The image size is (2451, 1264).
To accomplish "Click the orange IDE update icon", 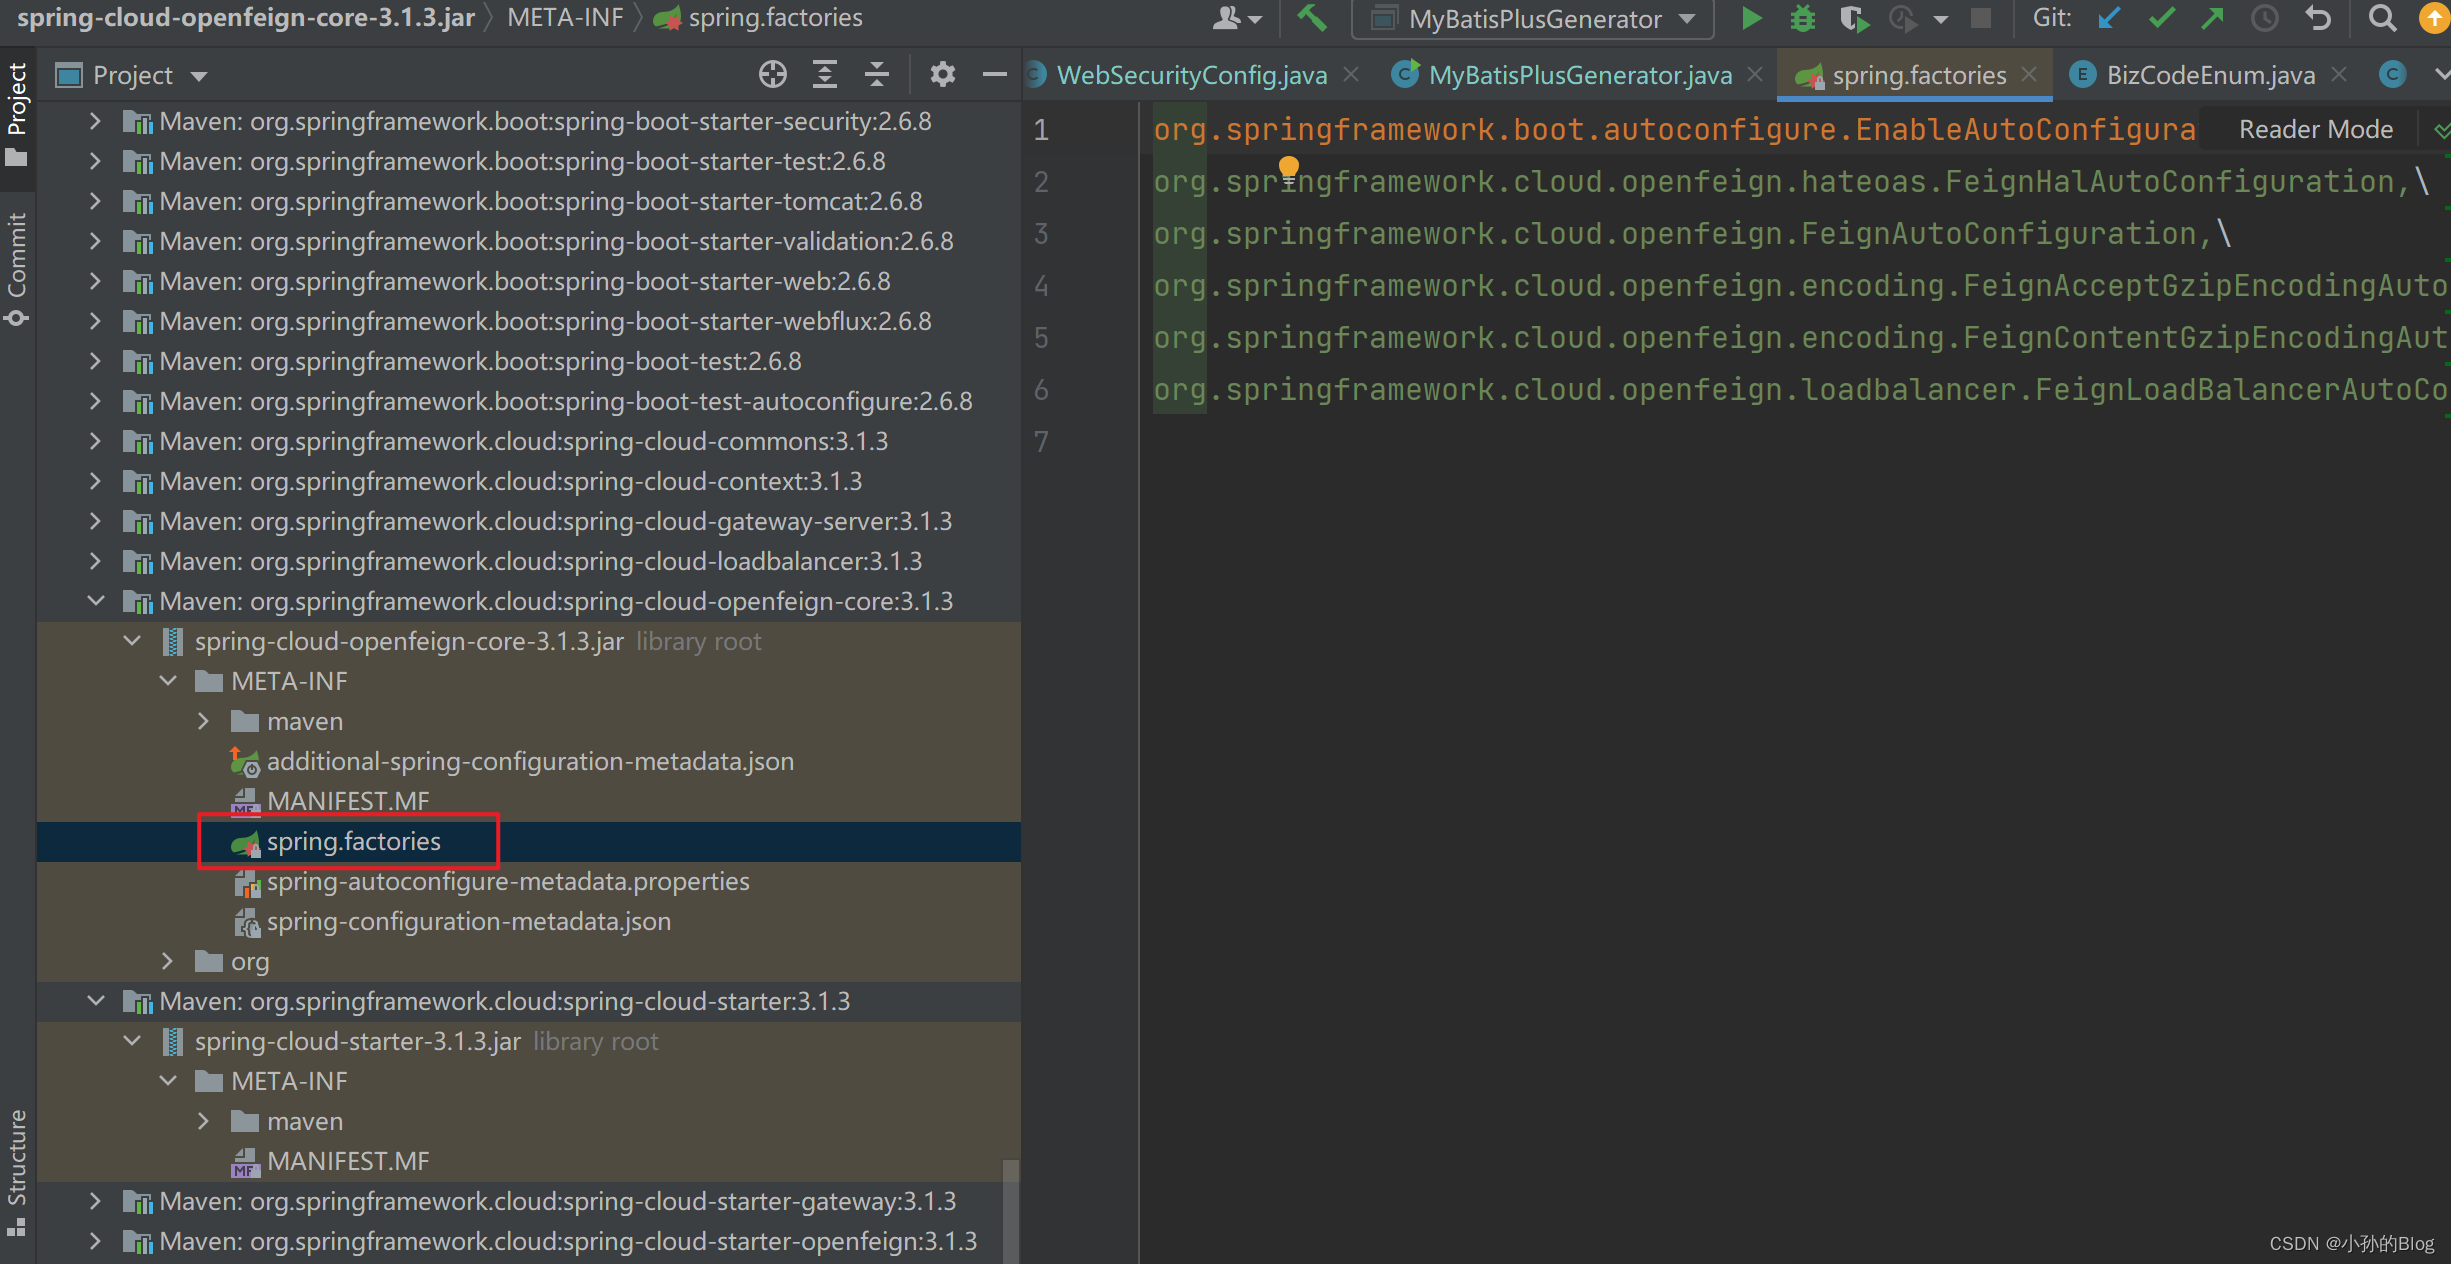I will 2434,18.
